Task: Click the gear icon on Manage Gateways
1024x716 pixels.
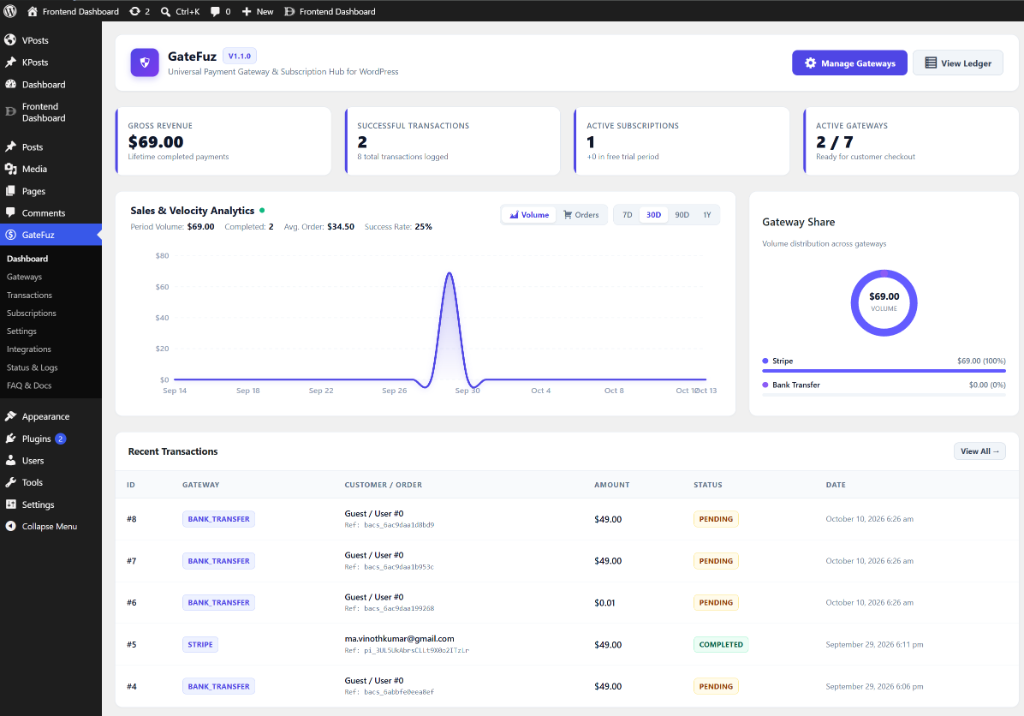Action: pos(810,63)
